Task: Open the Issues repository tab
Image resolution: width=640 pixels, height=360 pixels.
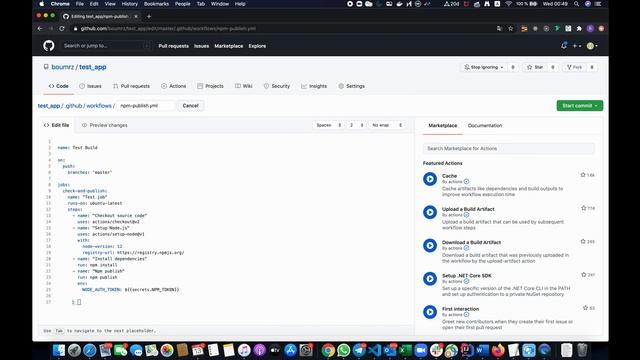Action: coord(90,86)
